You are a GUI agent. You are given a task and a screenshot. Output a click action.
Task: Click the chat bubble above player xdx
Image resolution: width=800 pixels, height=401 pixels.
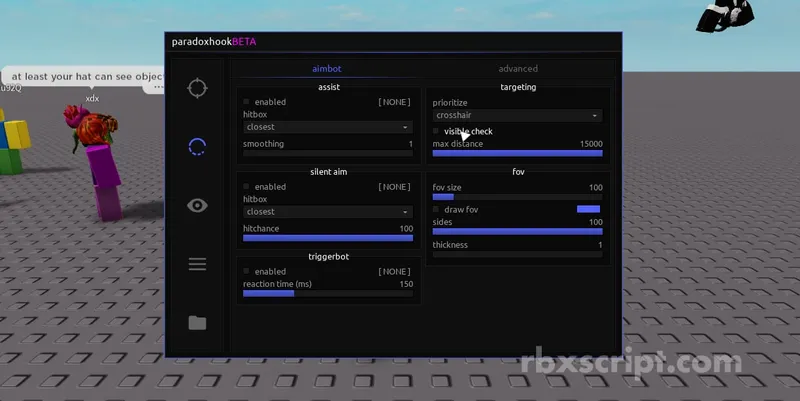click(85, 77)
